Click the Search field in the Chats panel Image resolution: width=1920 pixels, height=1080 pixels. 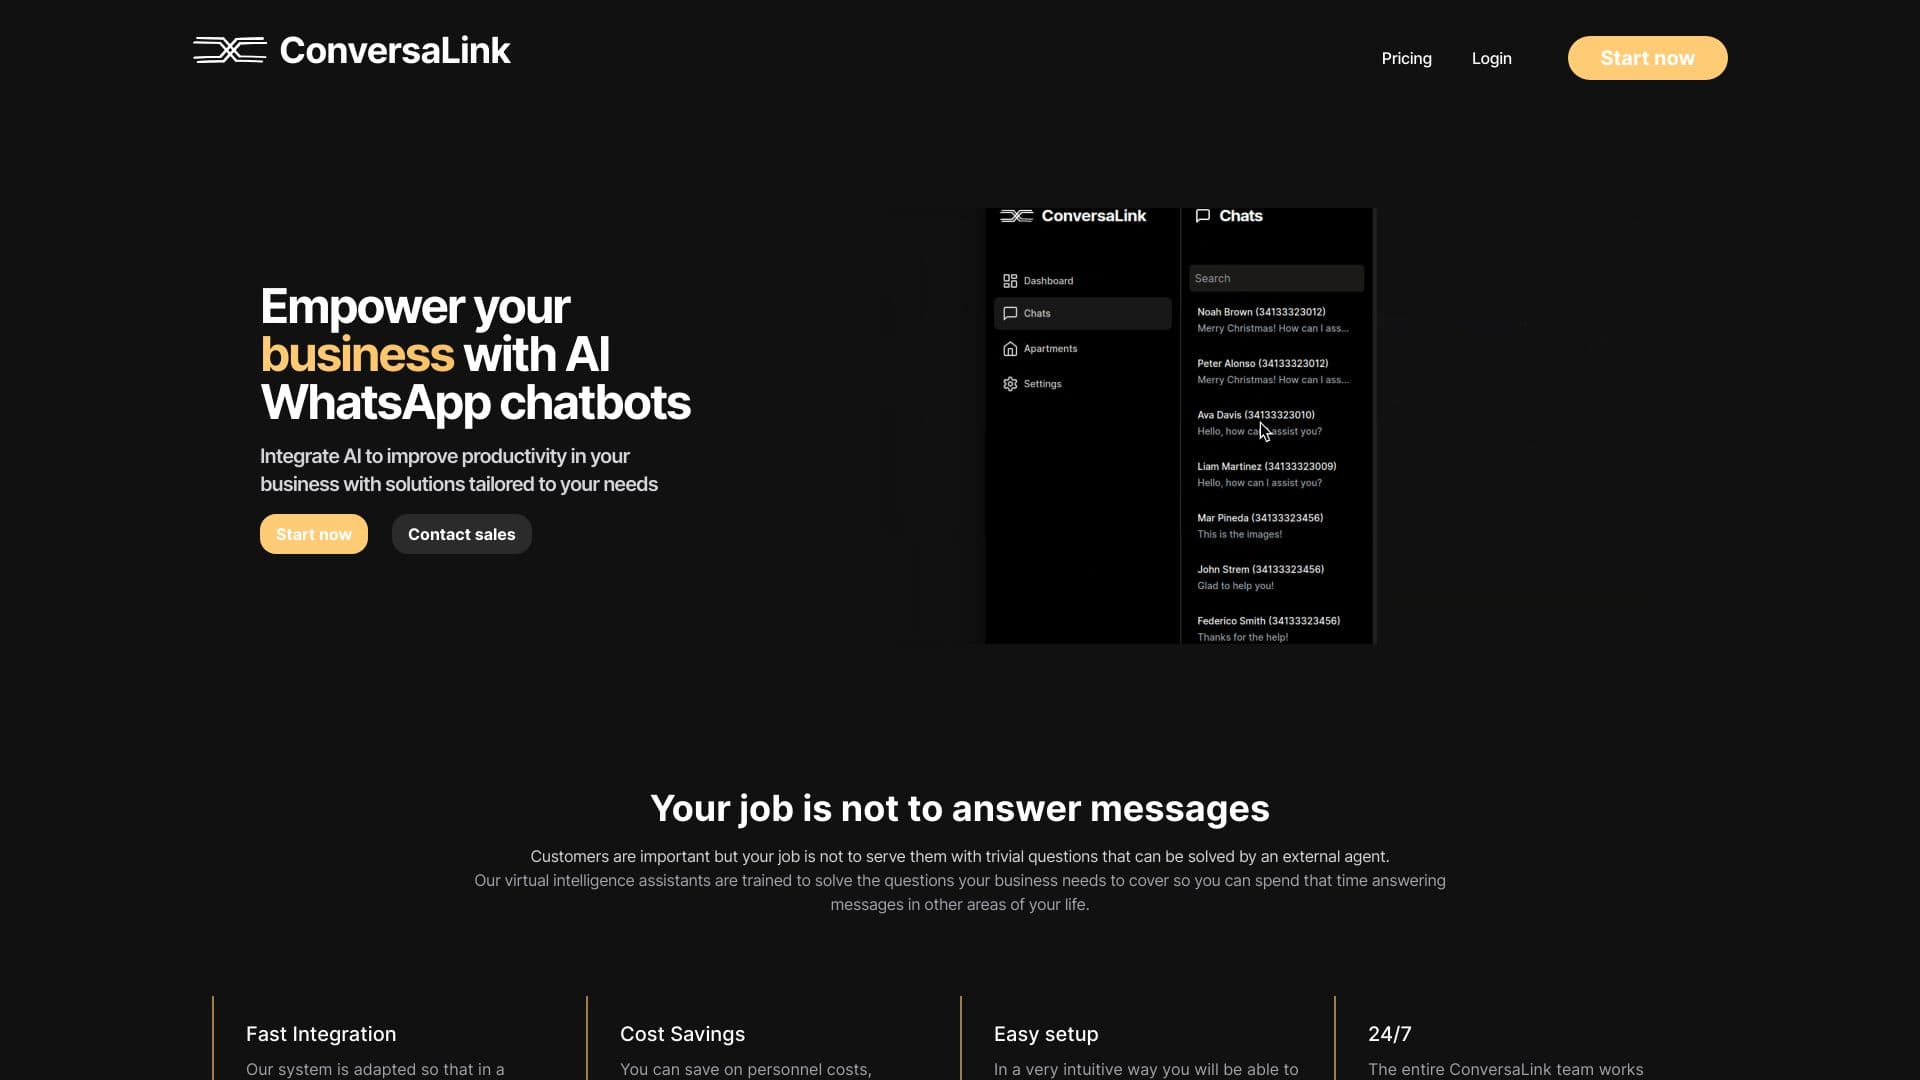[x=1276, y=278]
